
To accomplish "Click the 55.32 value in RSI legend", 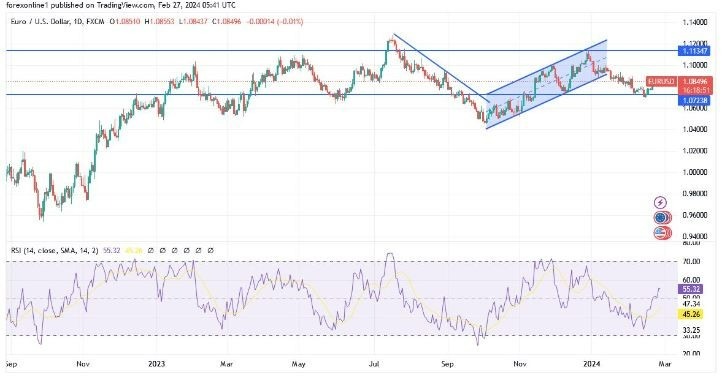I will click(112, 250).
